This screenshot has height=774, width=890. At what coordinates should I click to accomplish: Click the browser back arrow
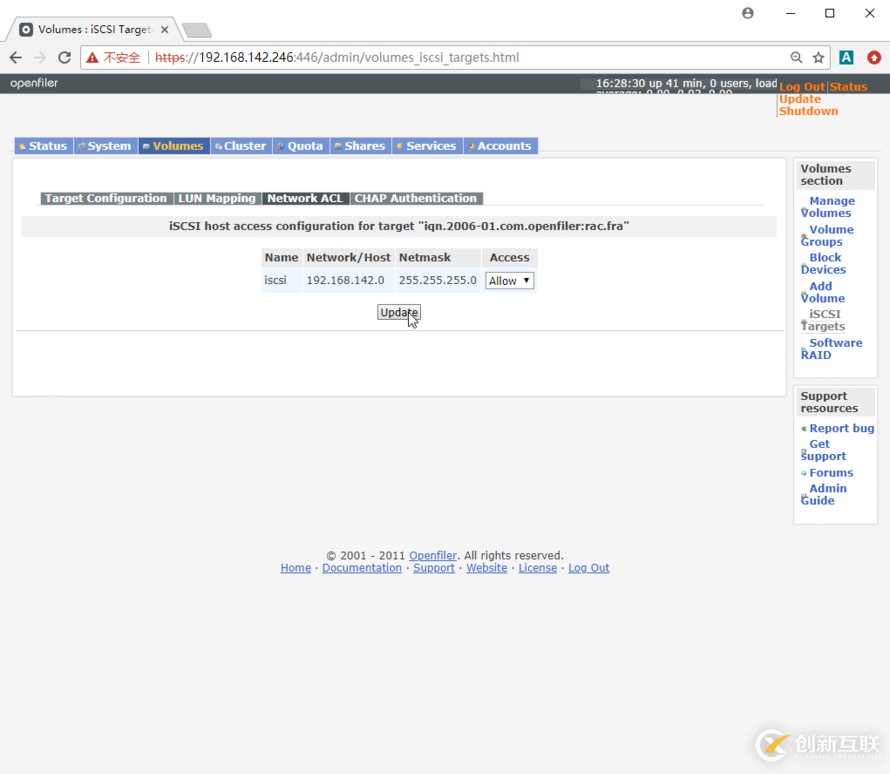16,58
